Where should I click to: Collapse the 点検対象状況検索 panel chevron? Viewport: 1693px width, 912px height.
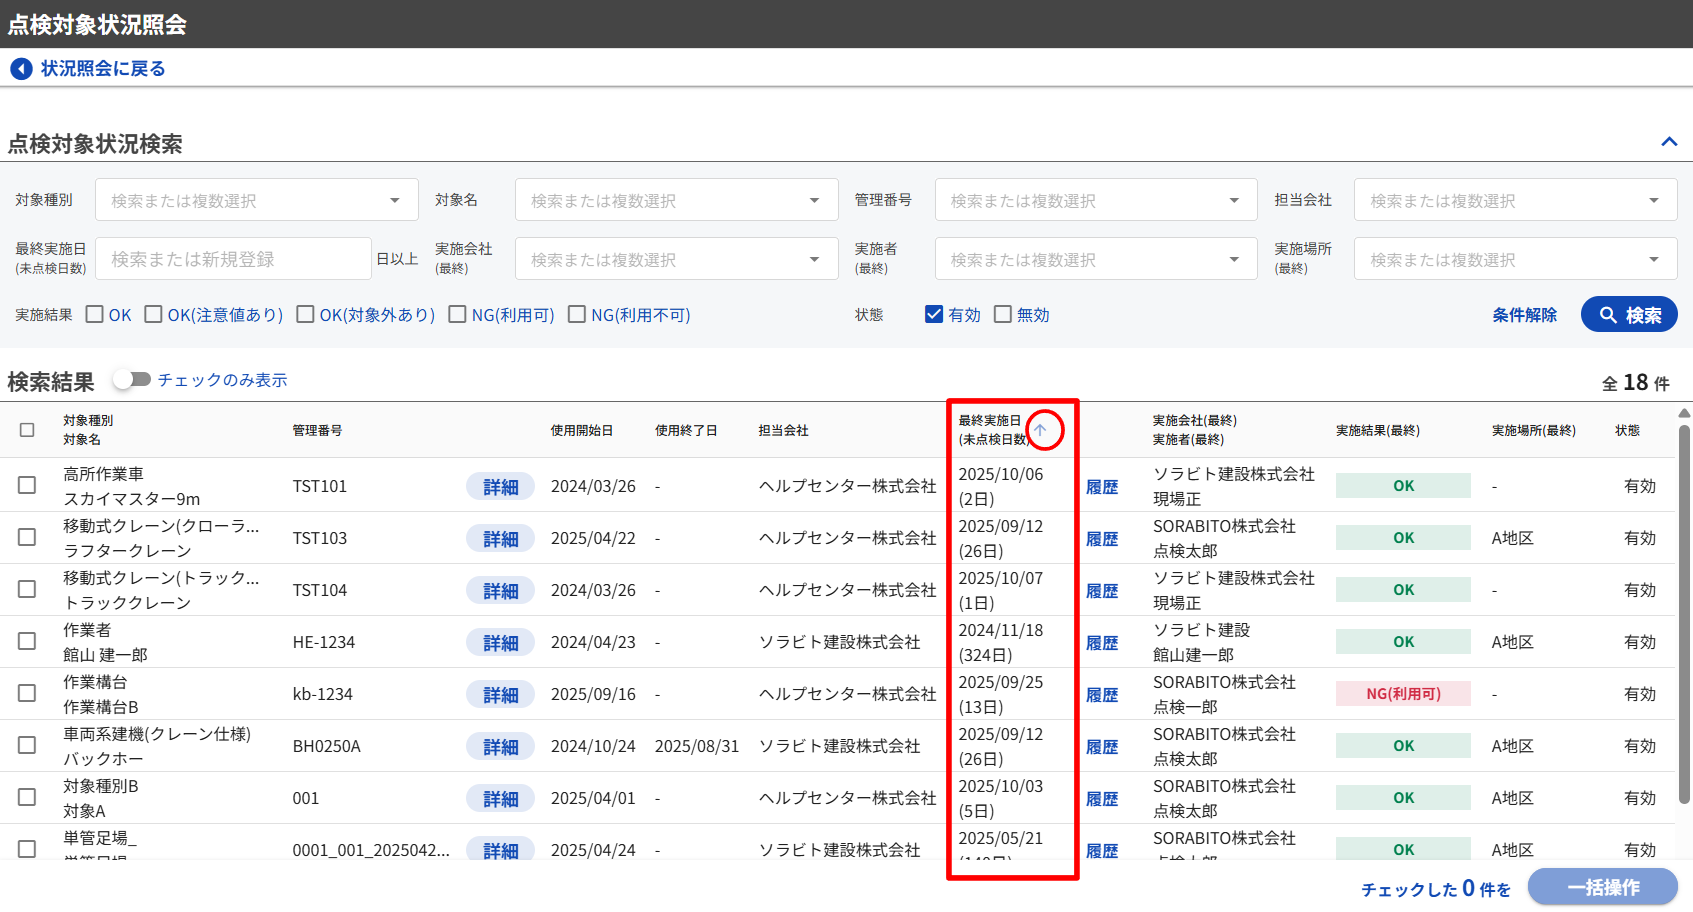1668,142
